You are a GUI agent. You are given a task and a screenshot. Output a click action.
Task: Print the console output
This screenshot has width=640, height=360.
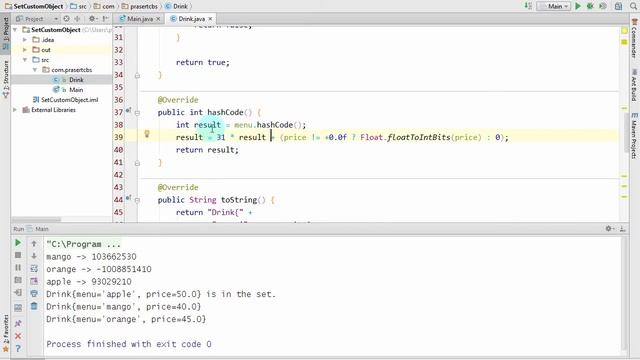(34, 293)
